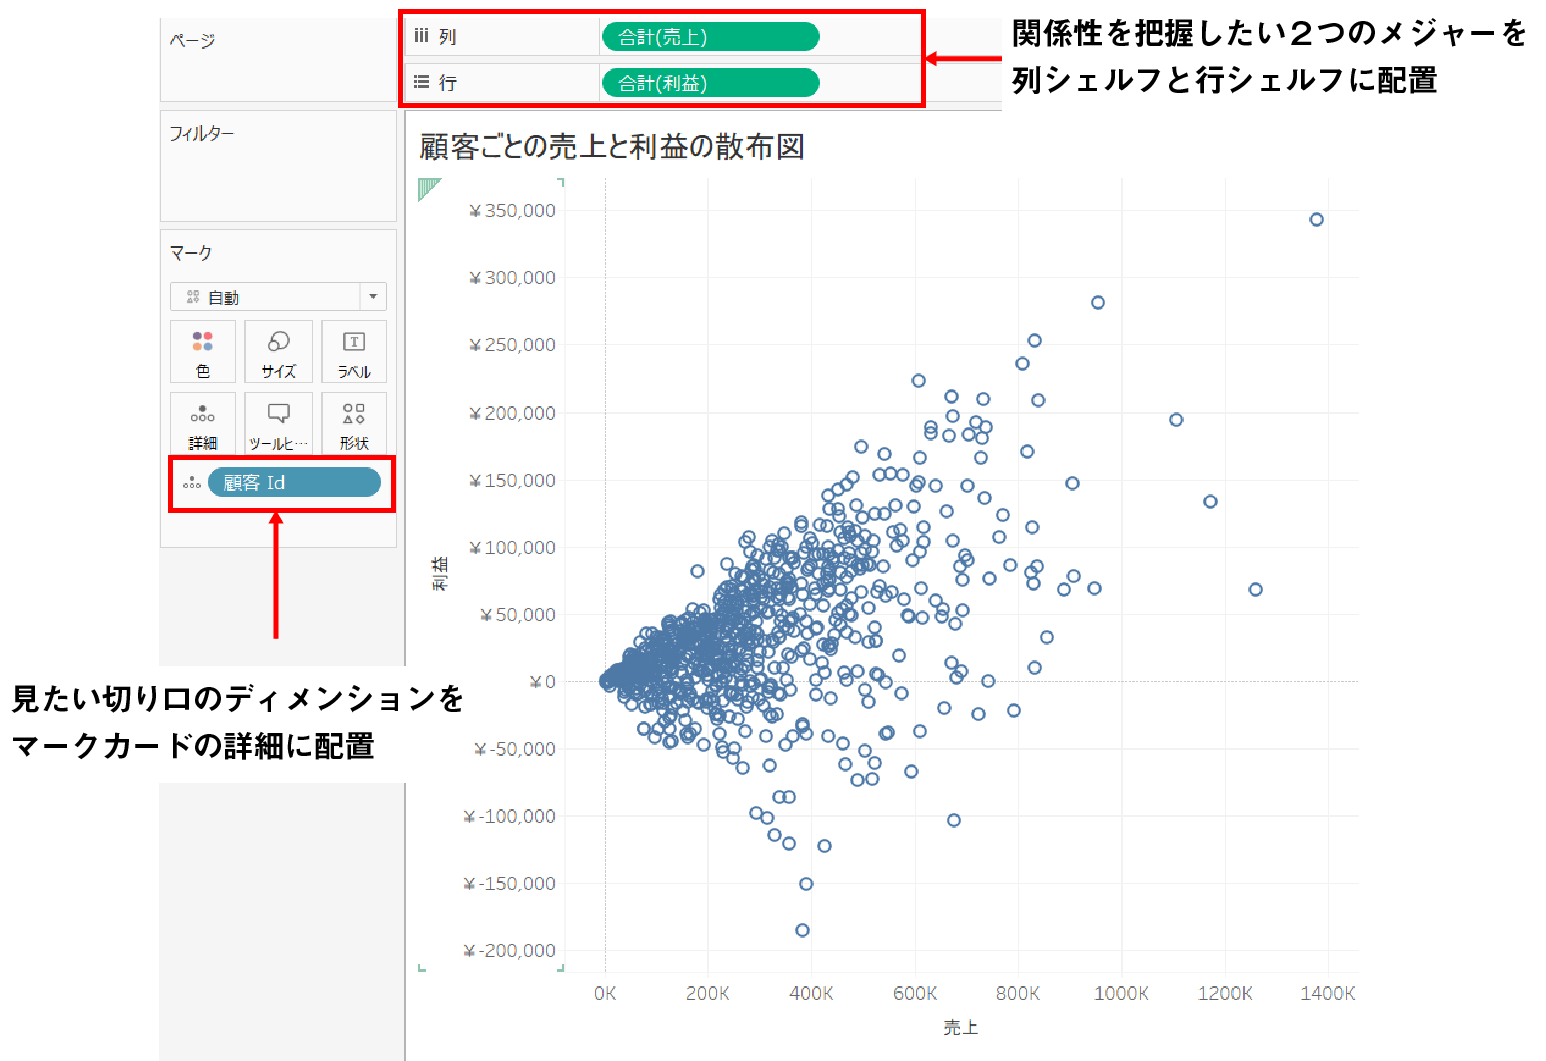Click the ¥250,000 axis label
Image resolution: width=1546 pixels, height=1061 pixels.
coord(512,345)
